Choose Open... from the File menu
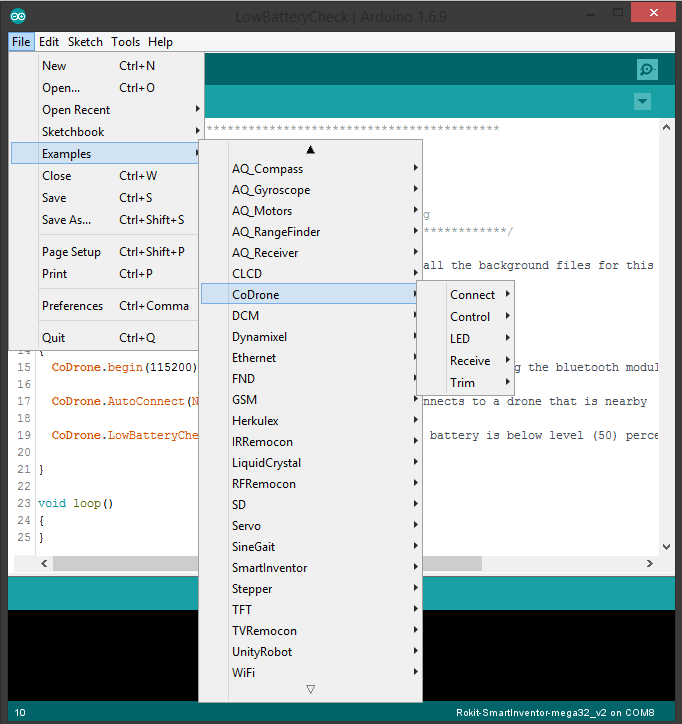Viewport: 682px width, 724px height. click(x=107, y=88)
